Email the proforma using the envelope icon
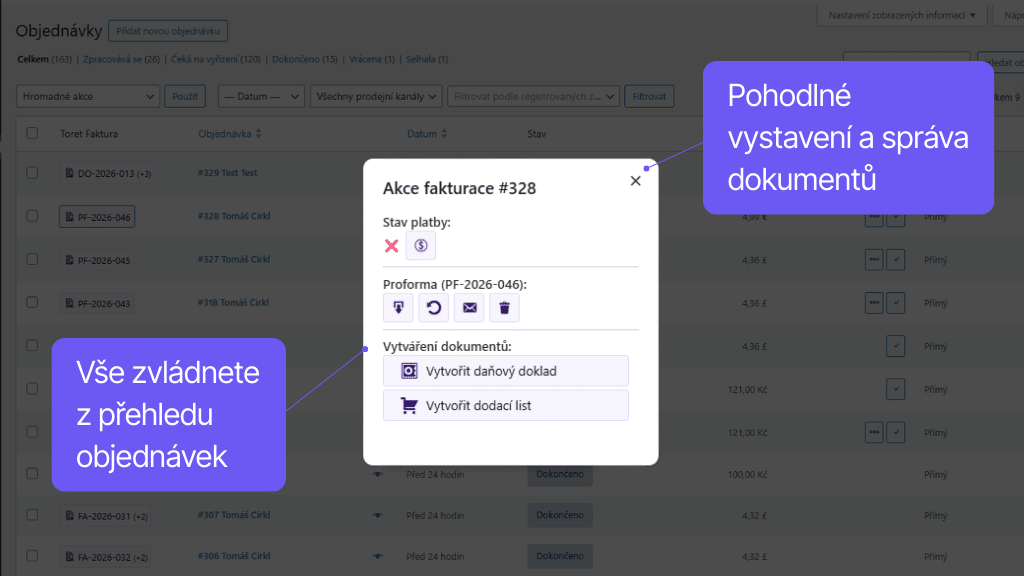1024x576 pixels. point(469,307)
